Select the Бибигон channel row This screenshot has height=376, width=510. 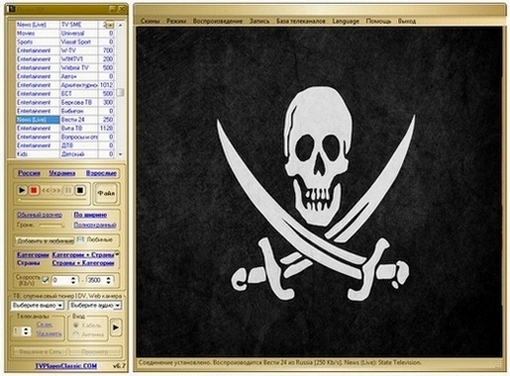tap(65, 111)
